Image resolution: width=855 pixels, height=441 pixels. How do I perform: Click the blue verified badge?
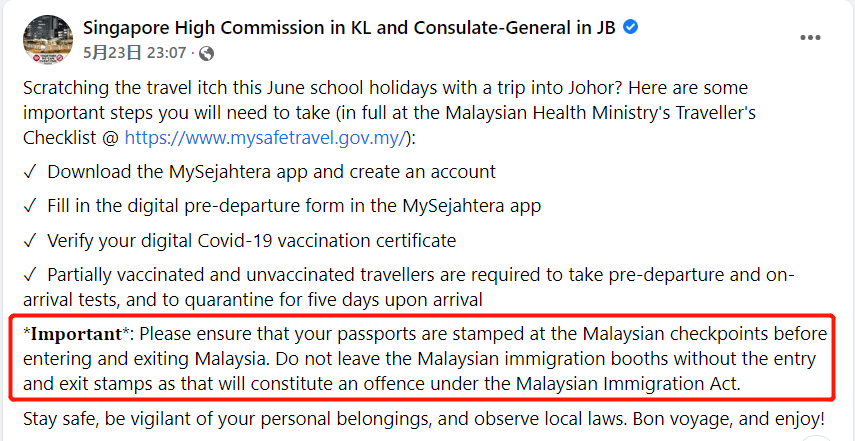coord(631,27)
